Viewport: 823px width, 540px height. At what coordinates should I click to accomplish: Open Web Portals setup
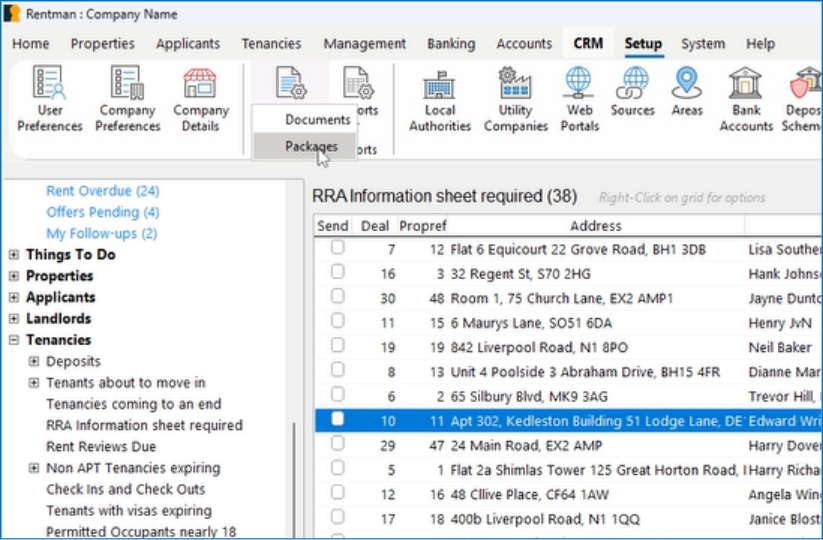[x=579, y=99]
